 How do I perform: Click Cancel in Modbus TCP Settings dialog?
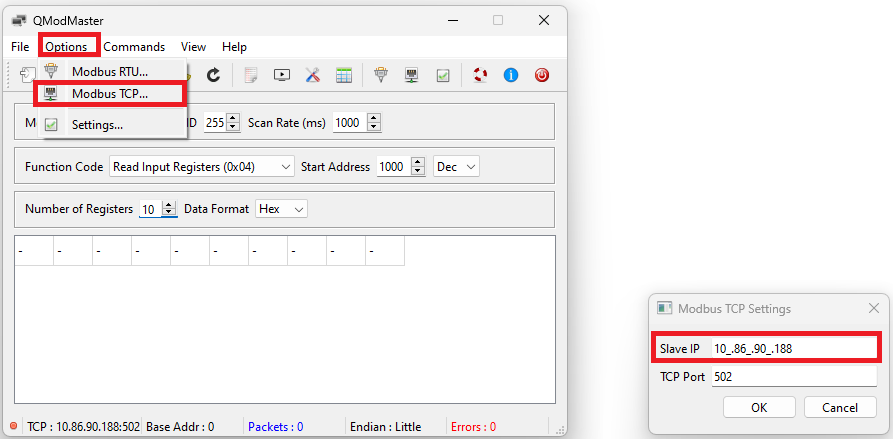[x=840, y=407]
